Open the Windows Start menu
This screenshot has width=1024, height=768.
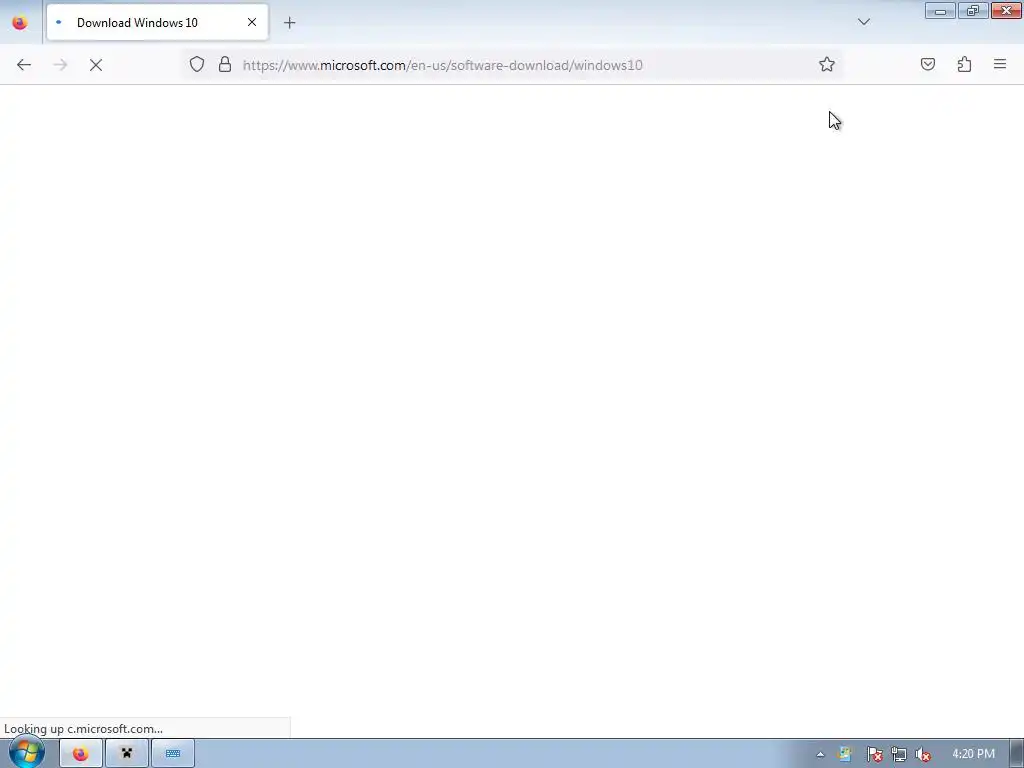(26, 753)
